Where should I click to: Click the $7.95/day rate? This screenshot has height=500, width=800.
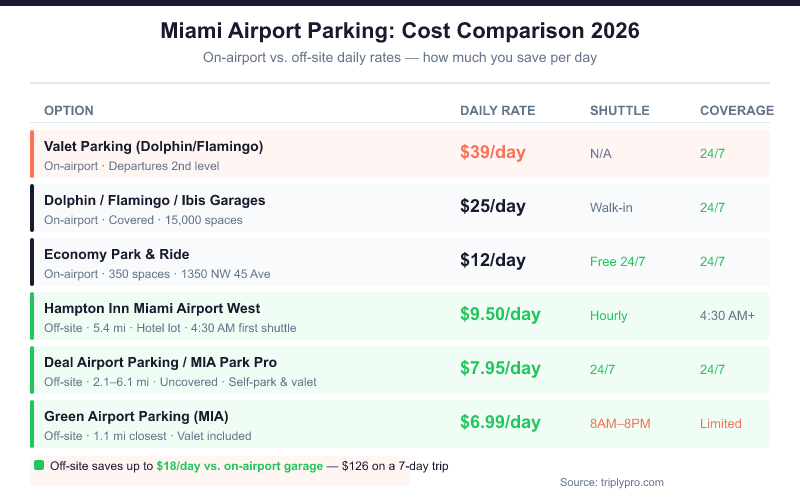pos(500,369)
